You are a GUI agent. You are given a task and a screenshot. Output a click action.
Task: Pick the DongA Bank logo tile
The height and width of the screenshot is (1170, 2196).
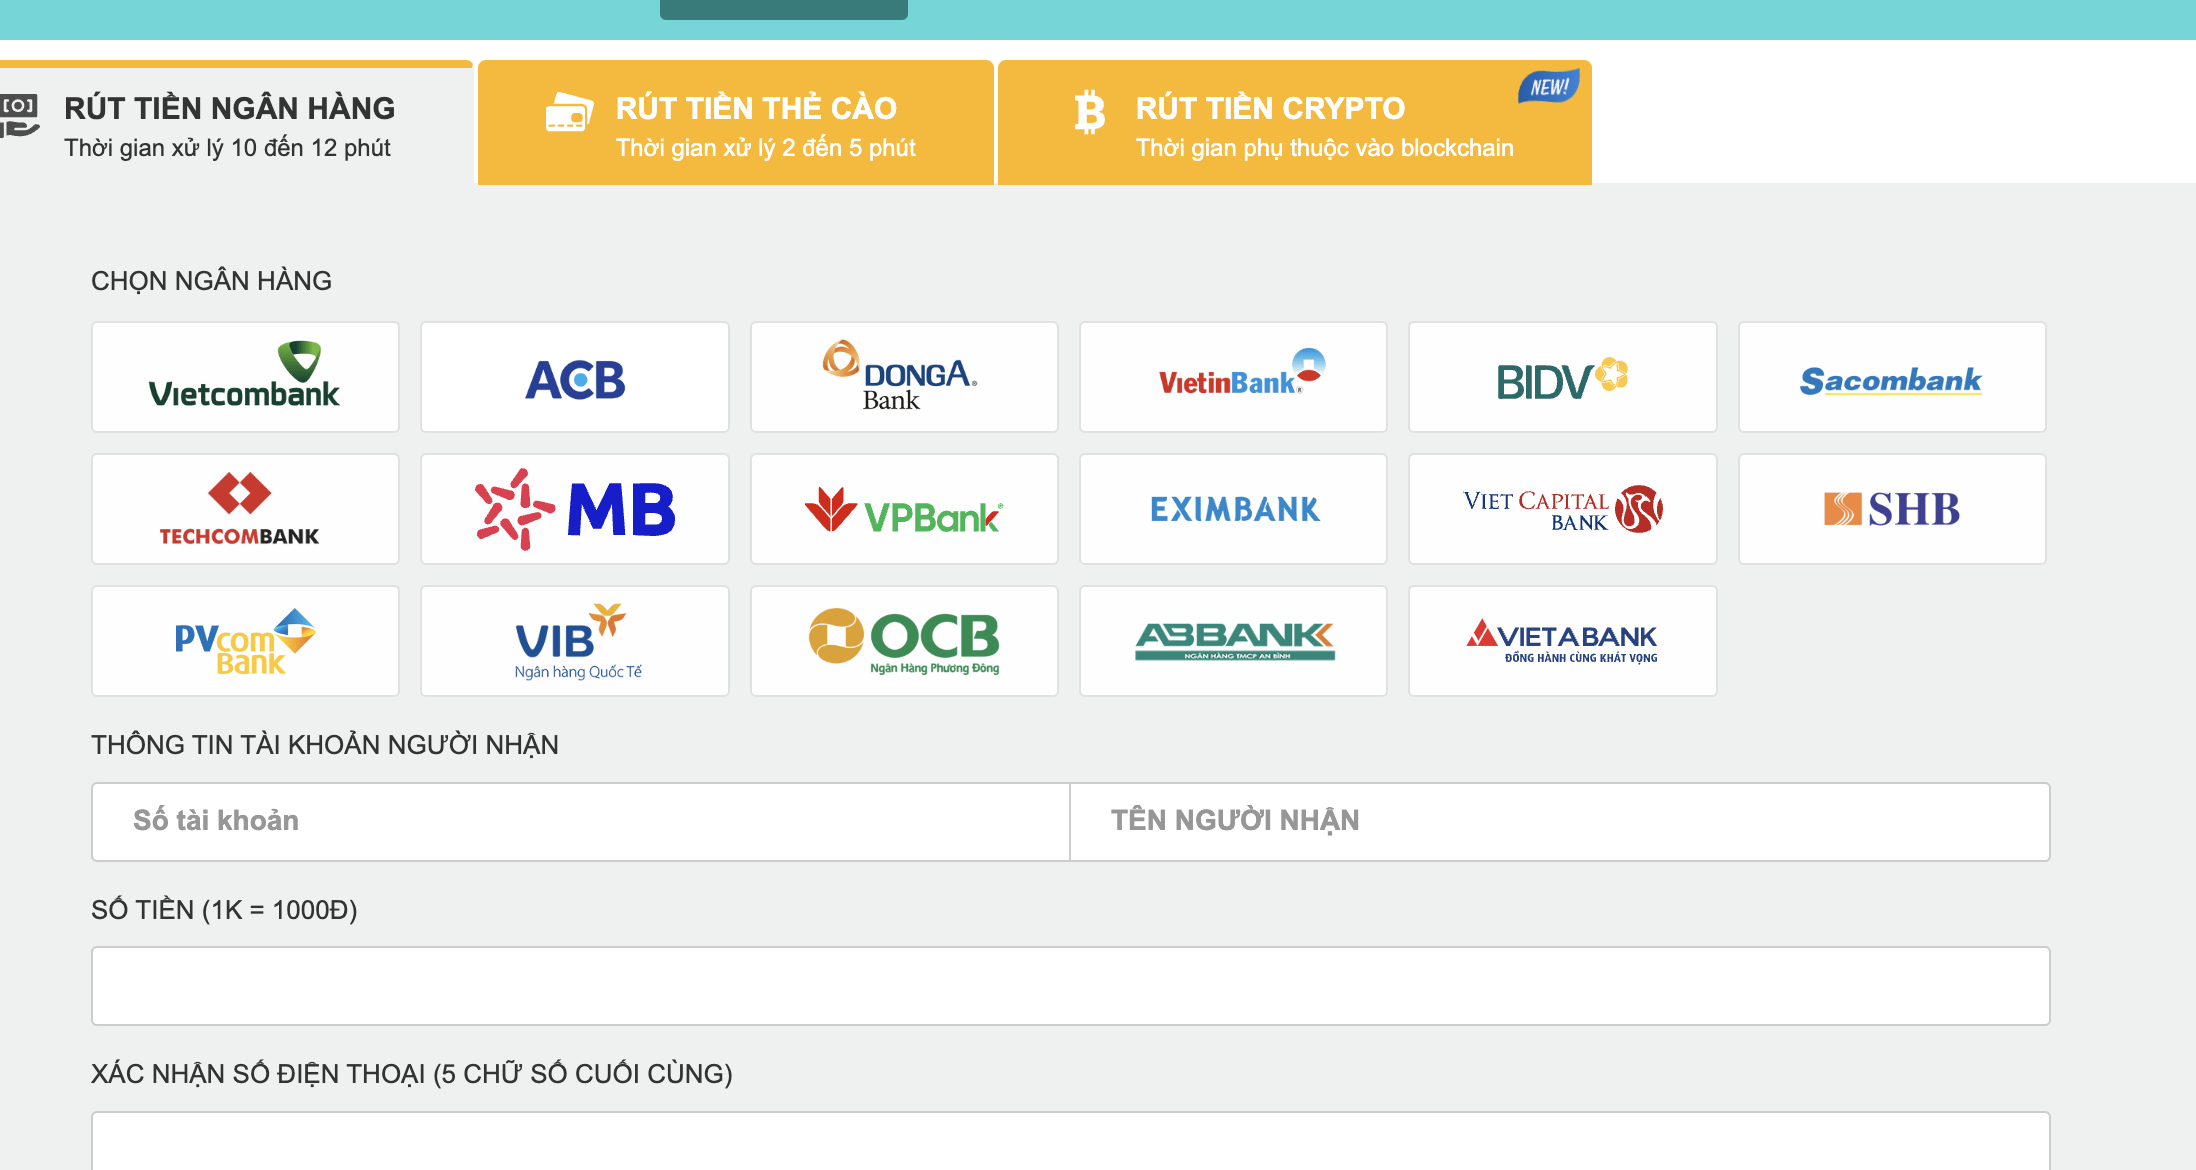pyautogui.click(x=904, y=377)
